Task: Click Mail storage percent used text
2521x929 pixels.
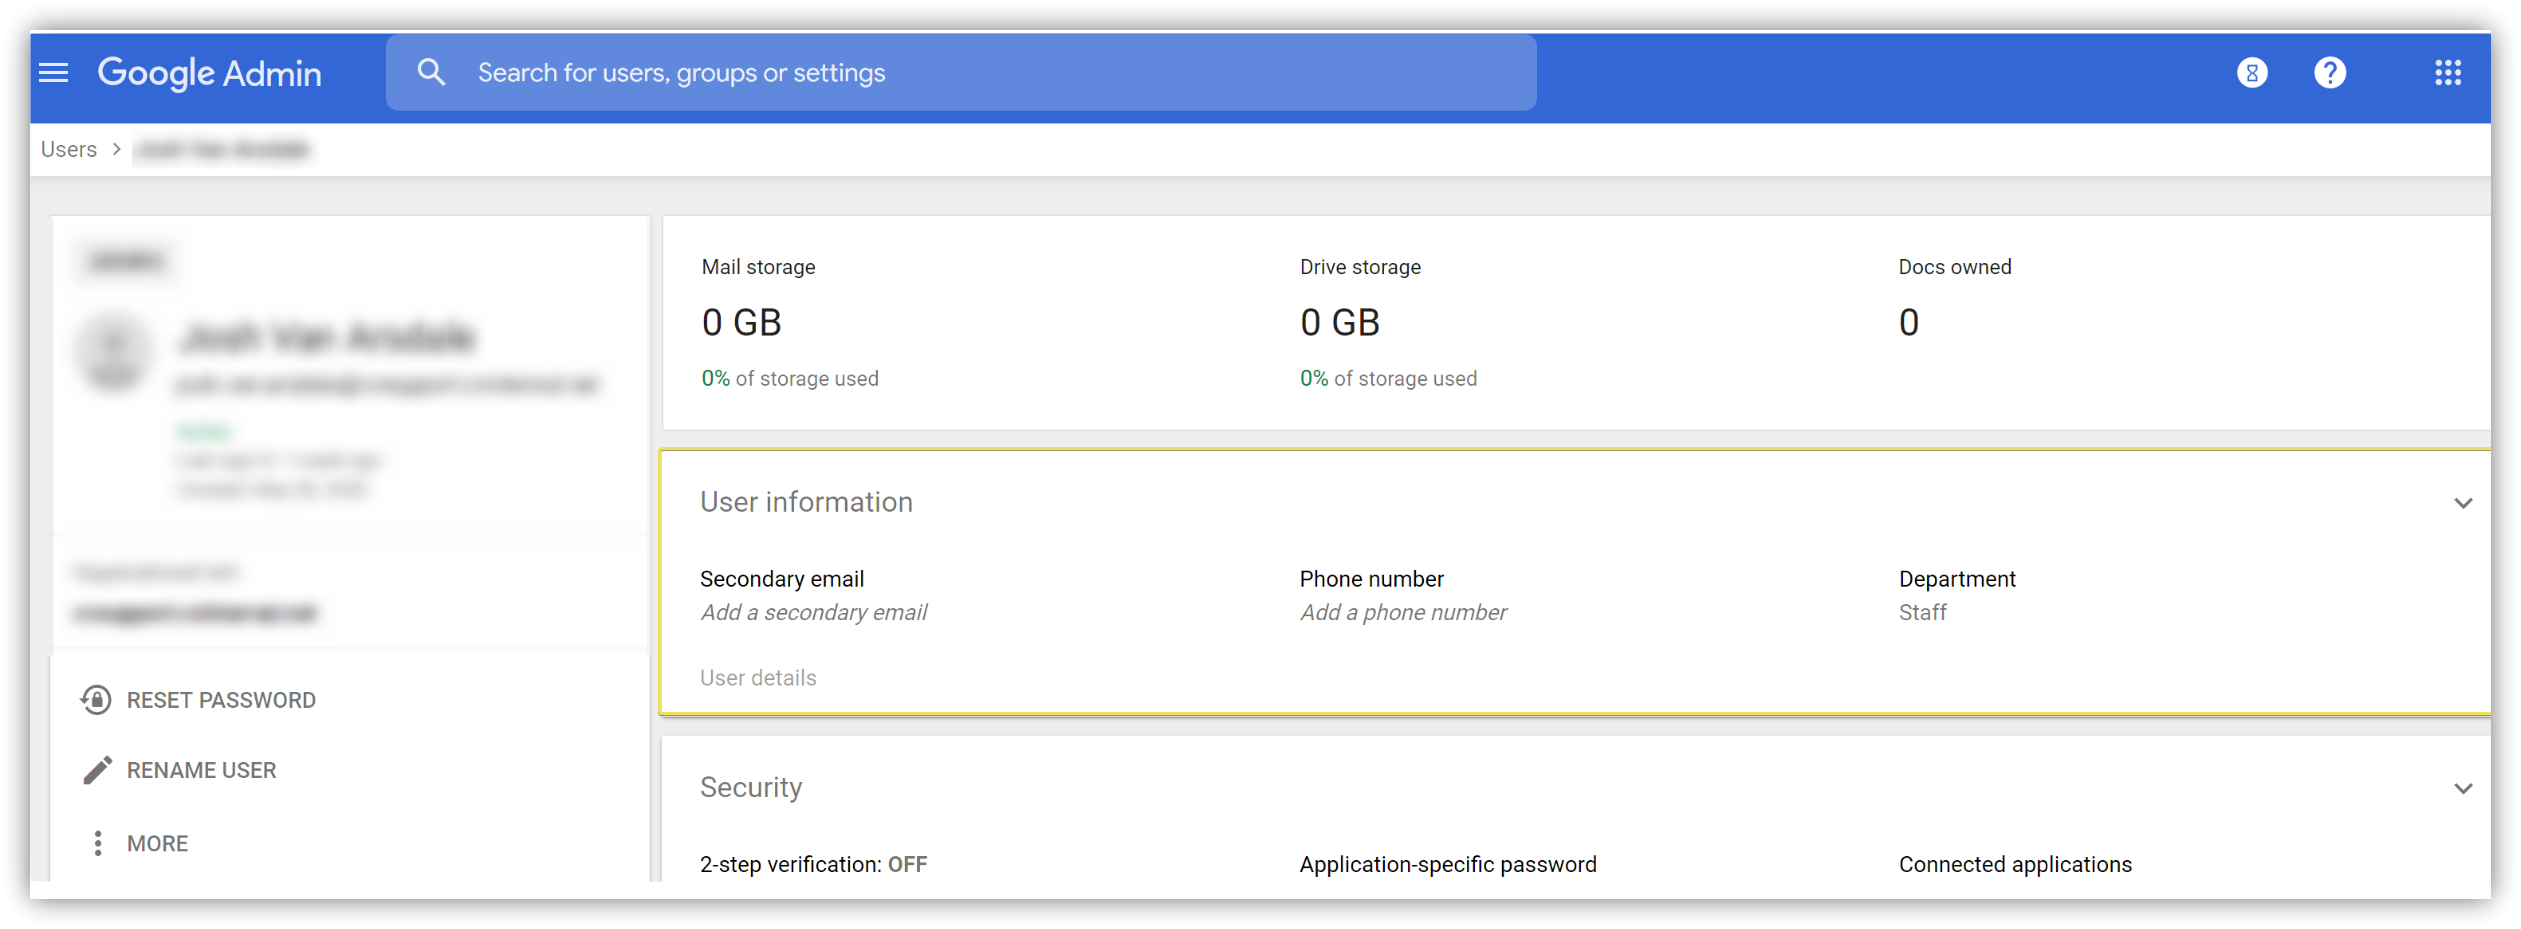Action: pos(789,379)
